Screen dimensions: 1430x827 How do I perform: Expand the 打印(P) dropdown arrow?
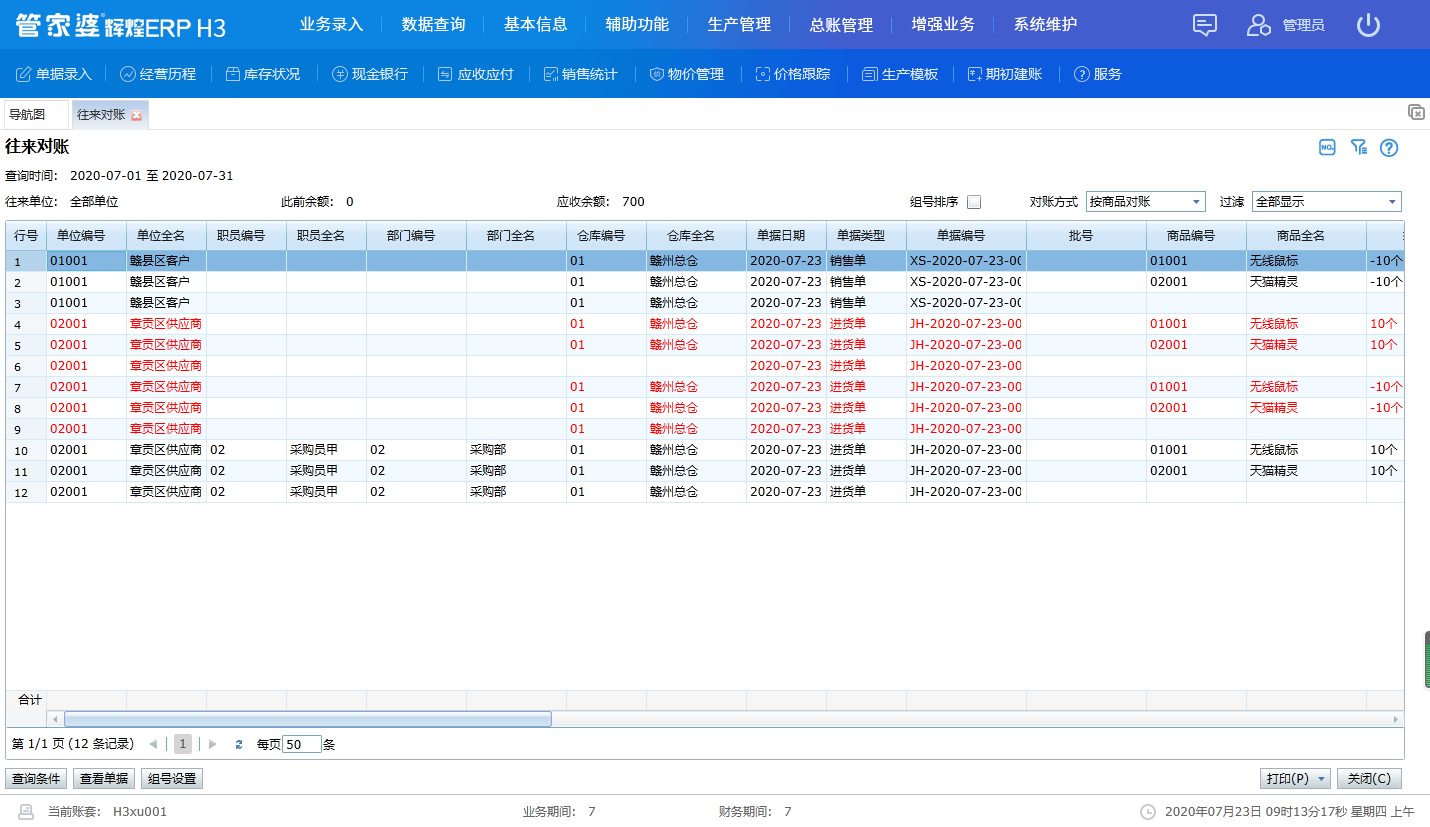click(1321, 779)
